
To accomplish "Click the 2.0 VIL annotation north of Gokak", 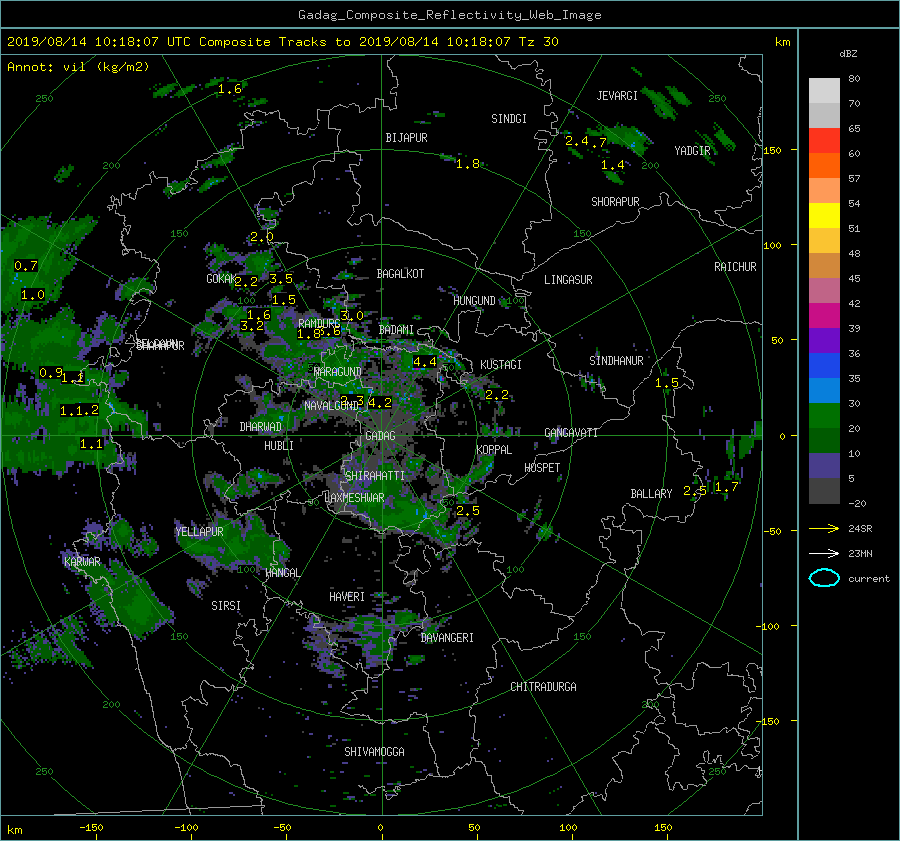I will point(261,237).
